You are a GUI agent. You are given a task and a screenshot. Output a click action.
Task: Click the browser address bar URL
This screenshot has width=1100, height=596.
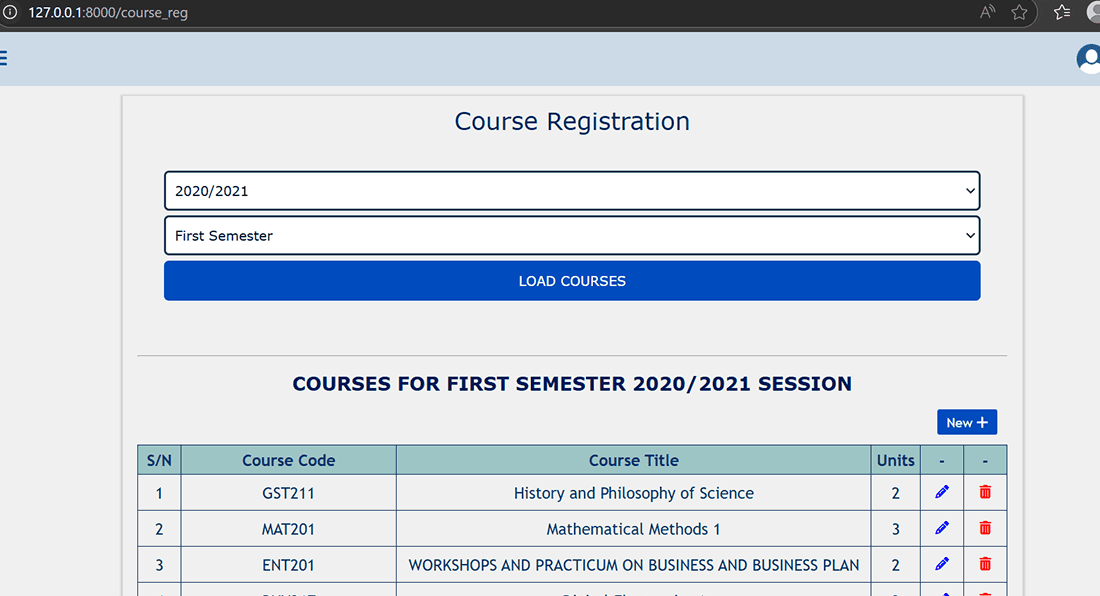(108, 13)
